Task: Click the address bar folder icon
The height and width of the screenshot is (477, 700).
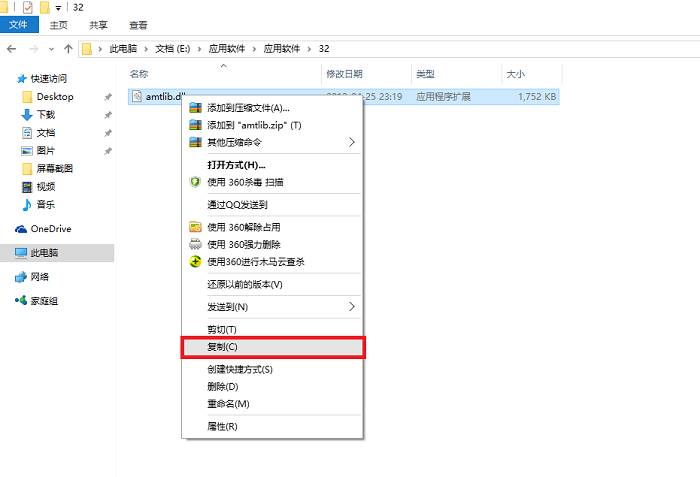Action: [87, 49]
